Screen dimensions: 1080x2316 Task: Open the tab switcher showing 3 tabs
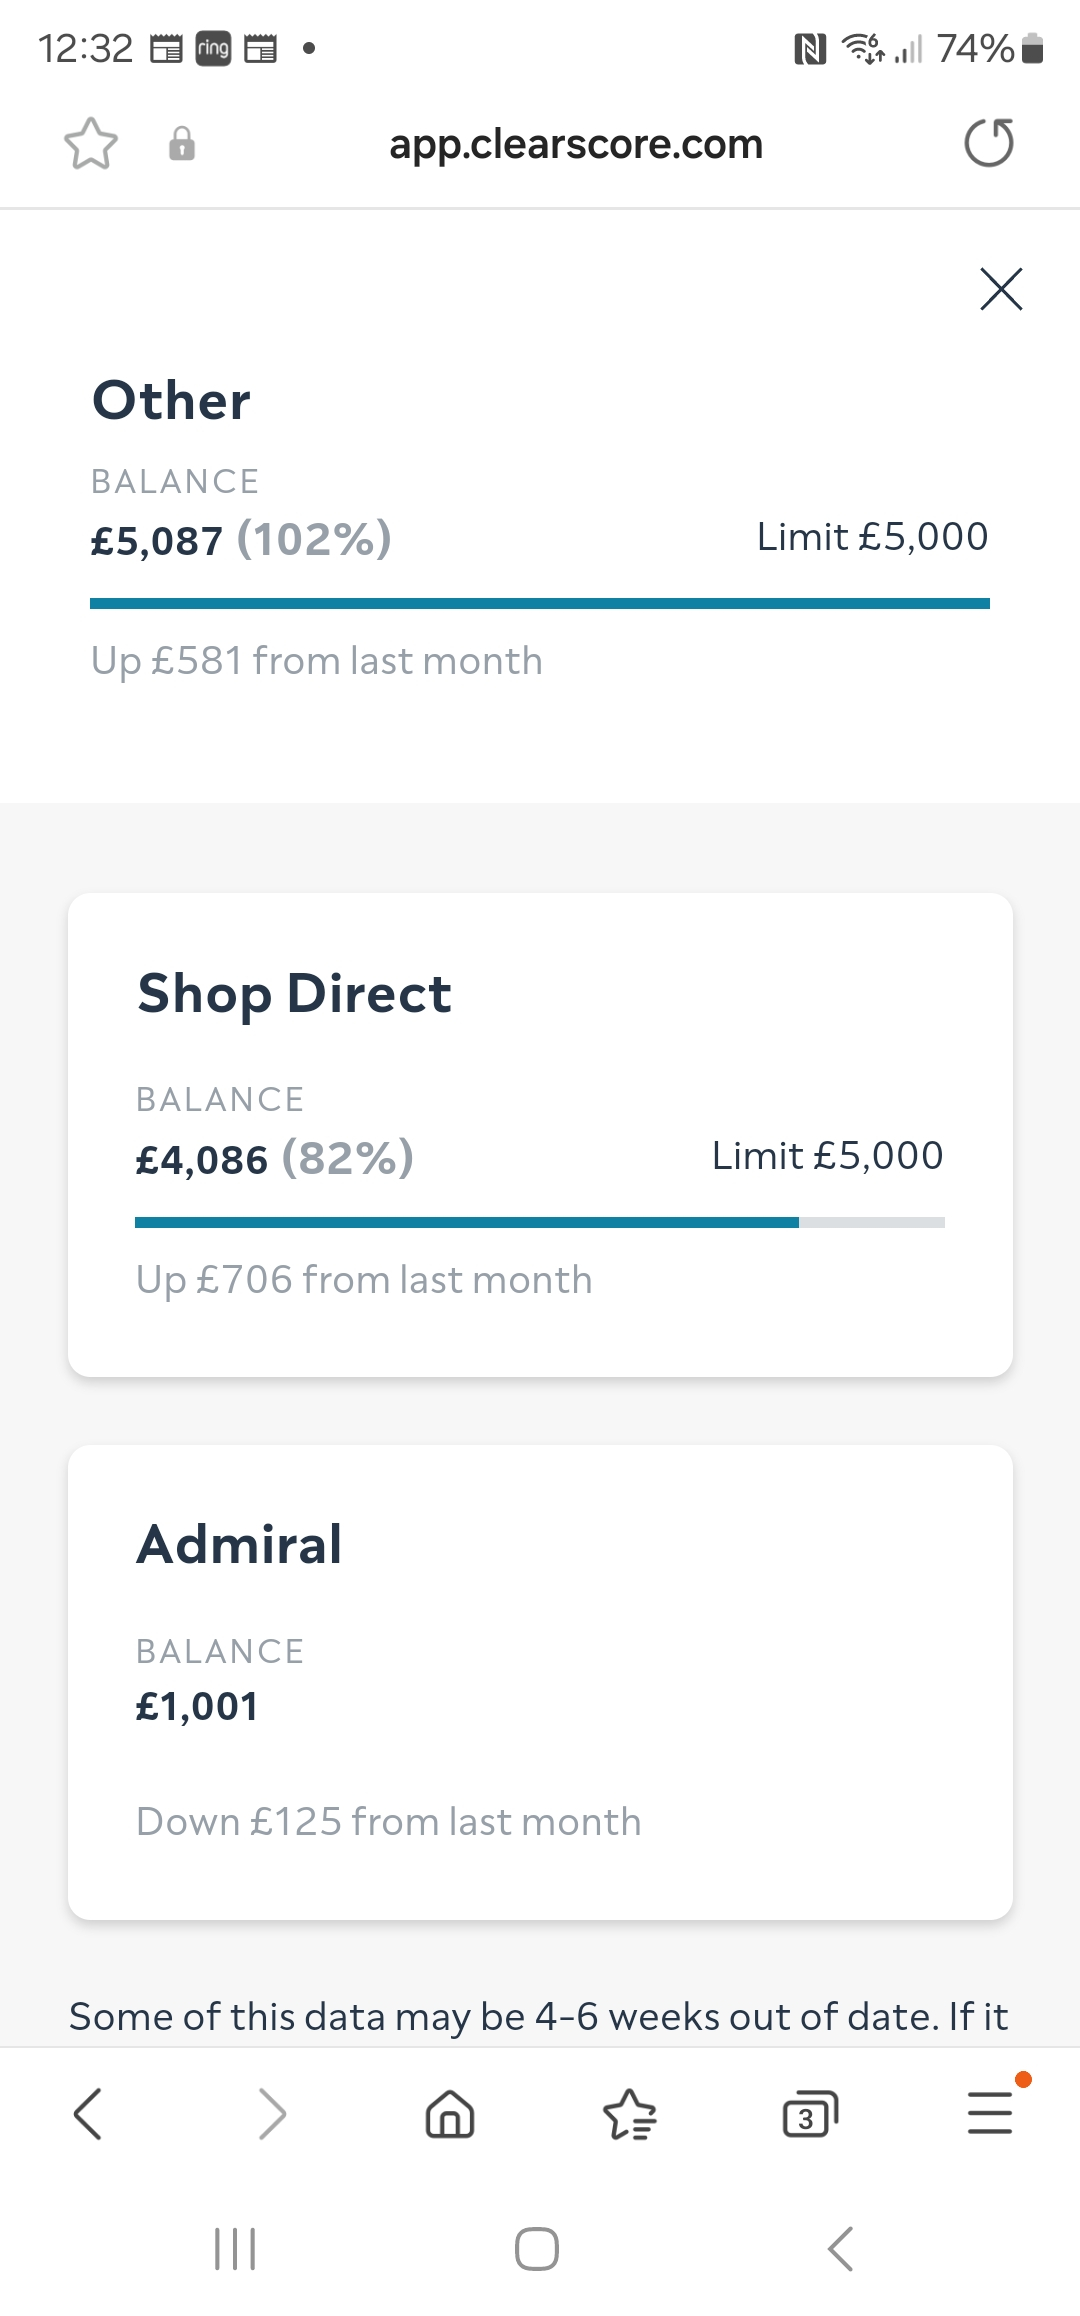[x=809, y=2114]
